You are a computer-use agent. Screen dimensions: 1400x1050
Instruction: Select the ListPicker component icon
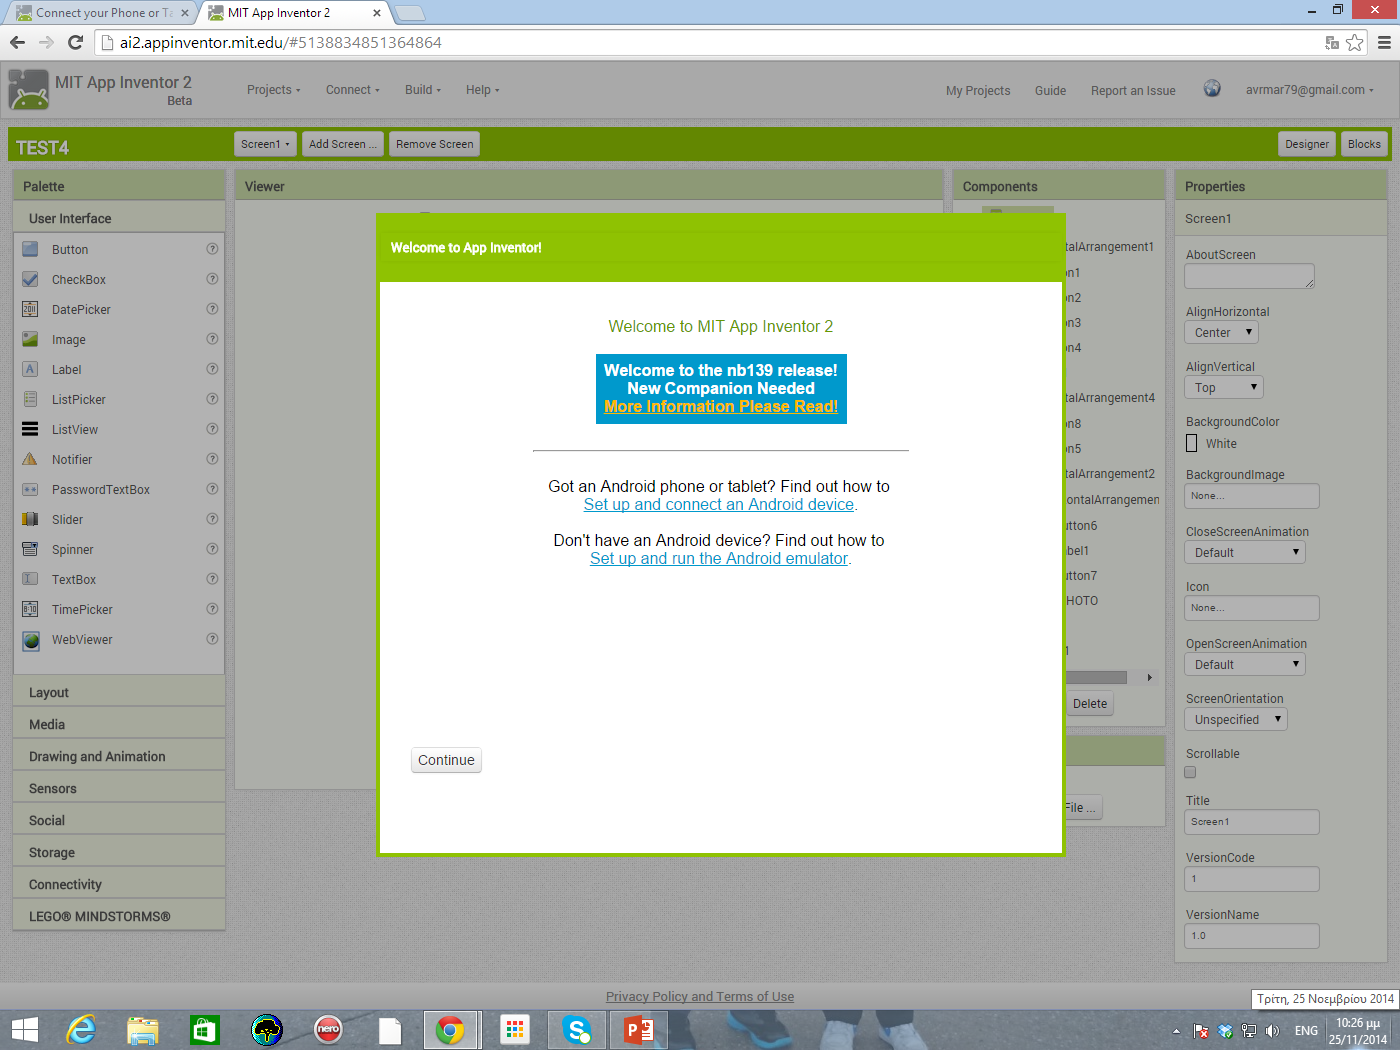(x=31, y=399)
